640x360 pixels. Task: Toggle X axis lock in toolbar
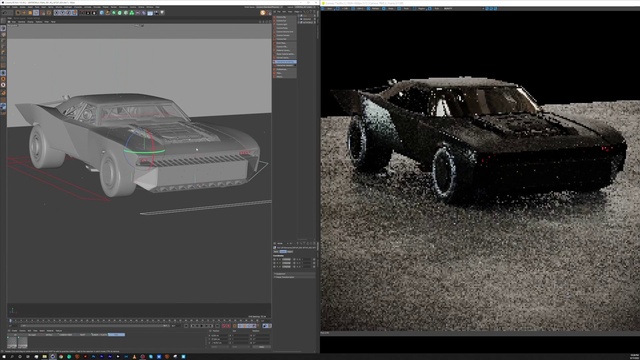tap(57, 13)
